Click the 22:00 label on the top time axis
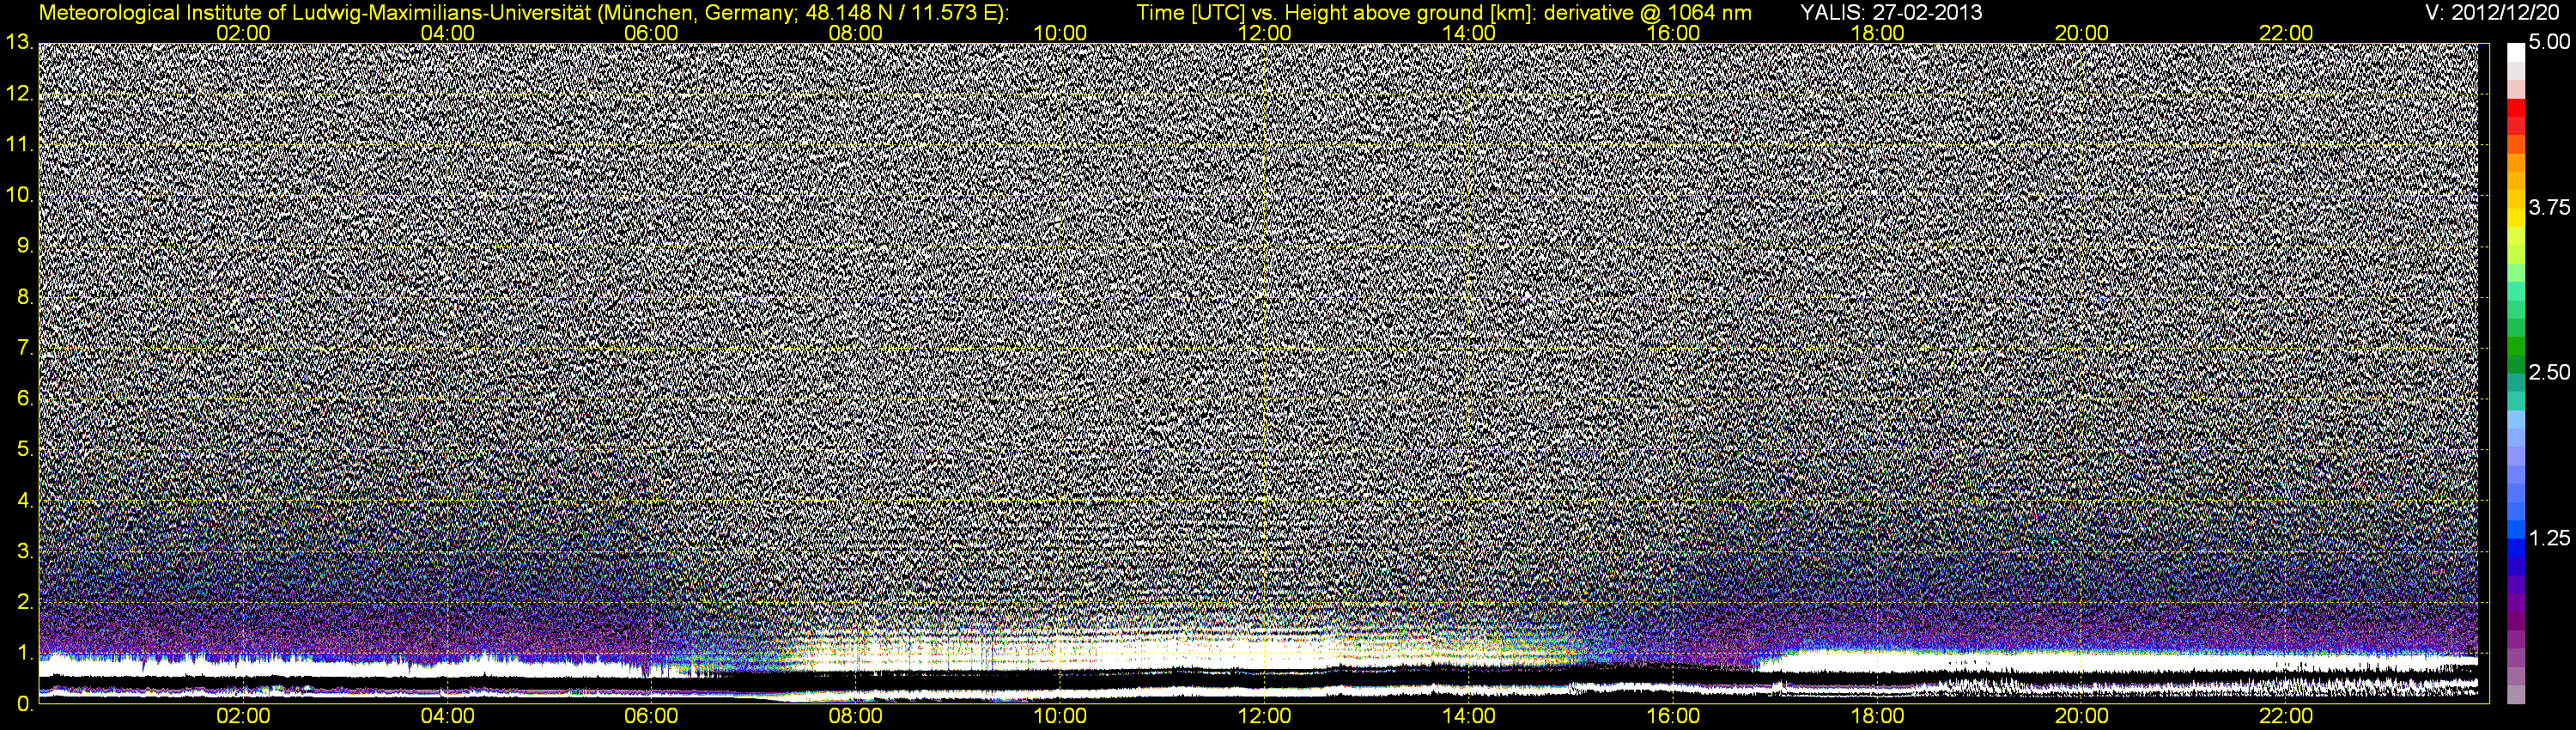2576x730 pixels. click(2286, 33)
